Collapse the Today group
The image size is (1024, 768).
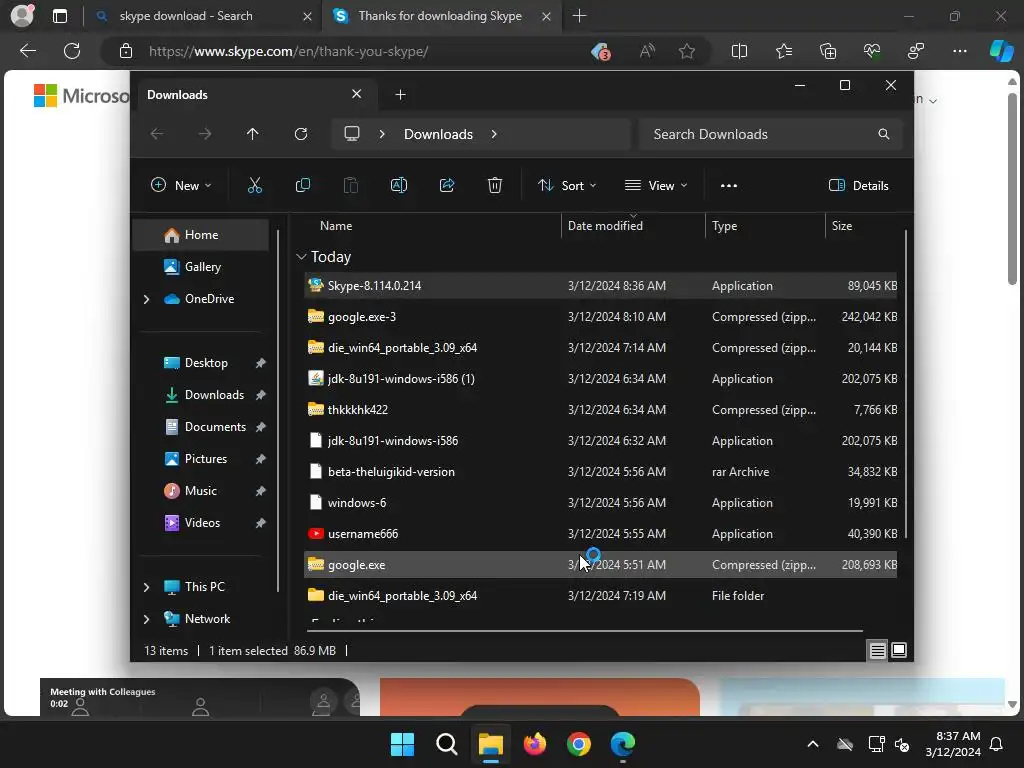(x=301, y=257)
